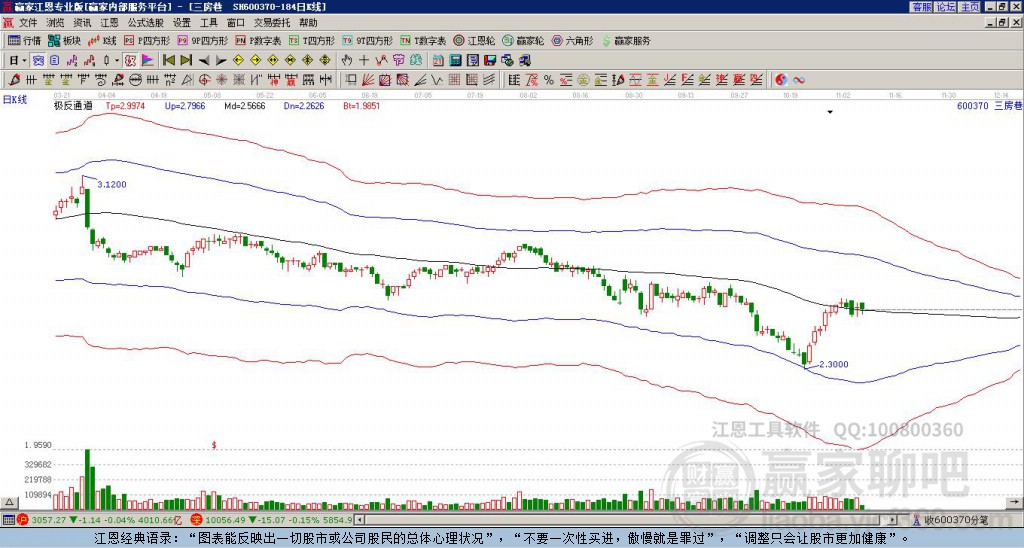Viewport: 1024px width, 548px height.
Task: Click the red-blue yin-yang icon
Action: pos(781,80)
